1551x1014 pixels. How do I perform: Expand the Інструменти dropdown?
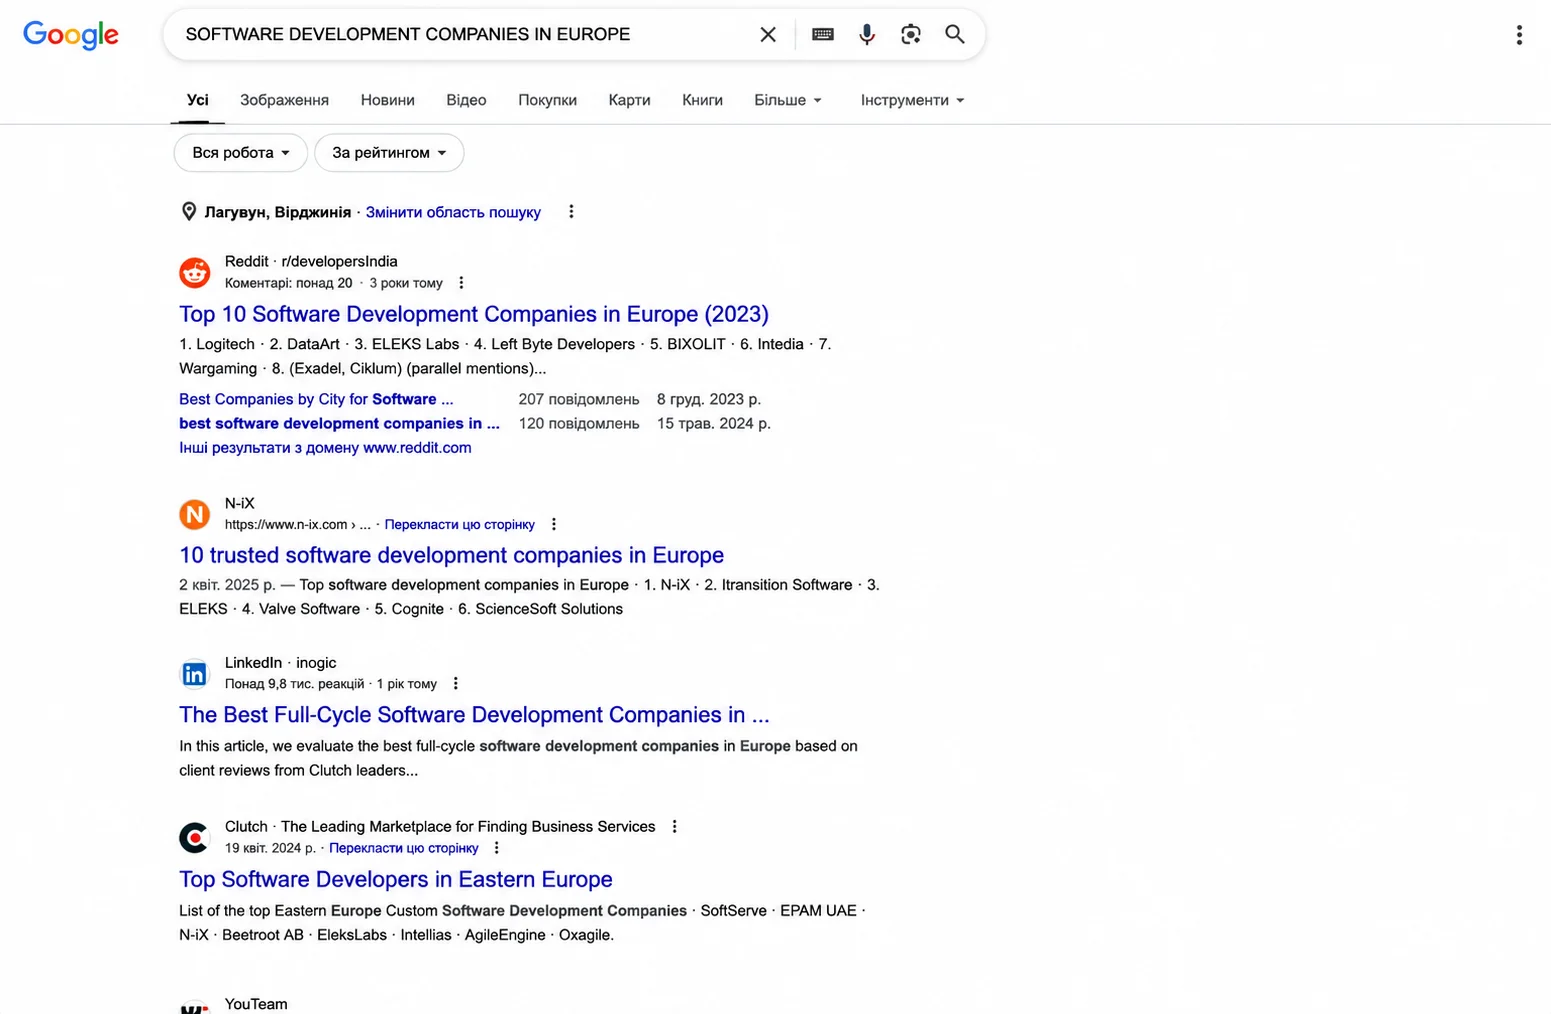coord(913,100)
